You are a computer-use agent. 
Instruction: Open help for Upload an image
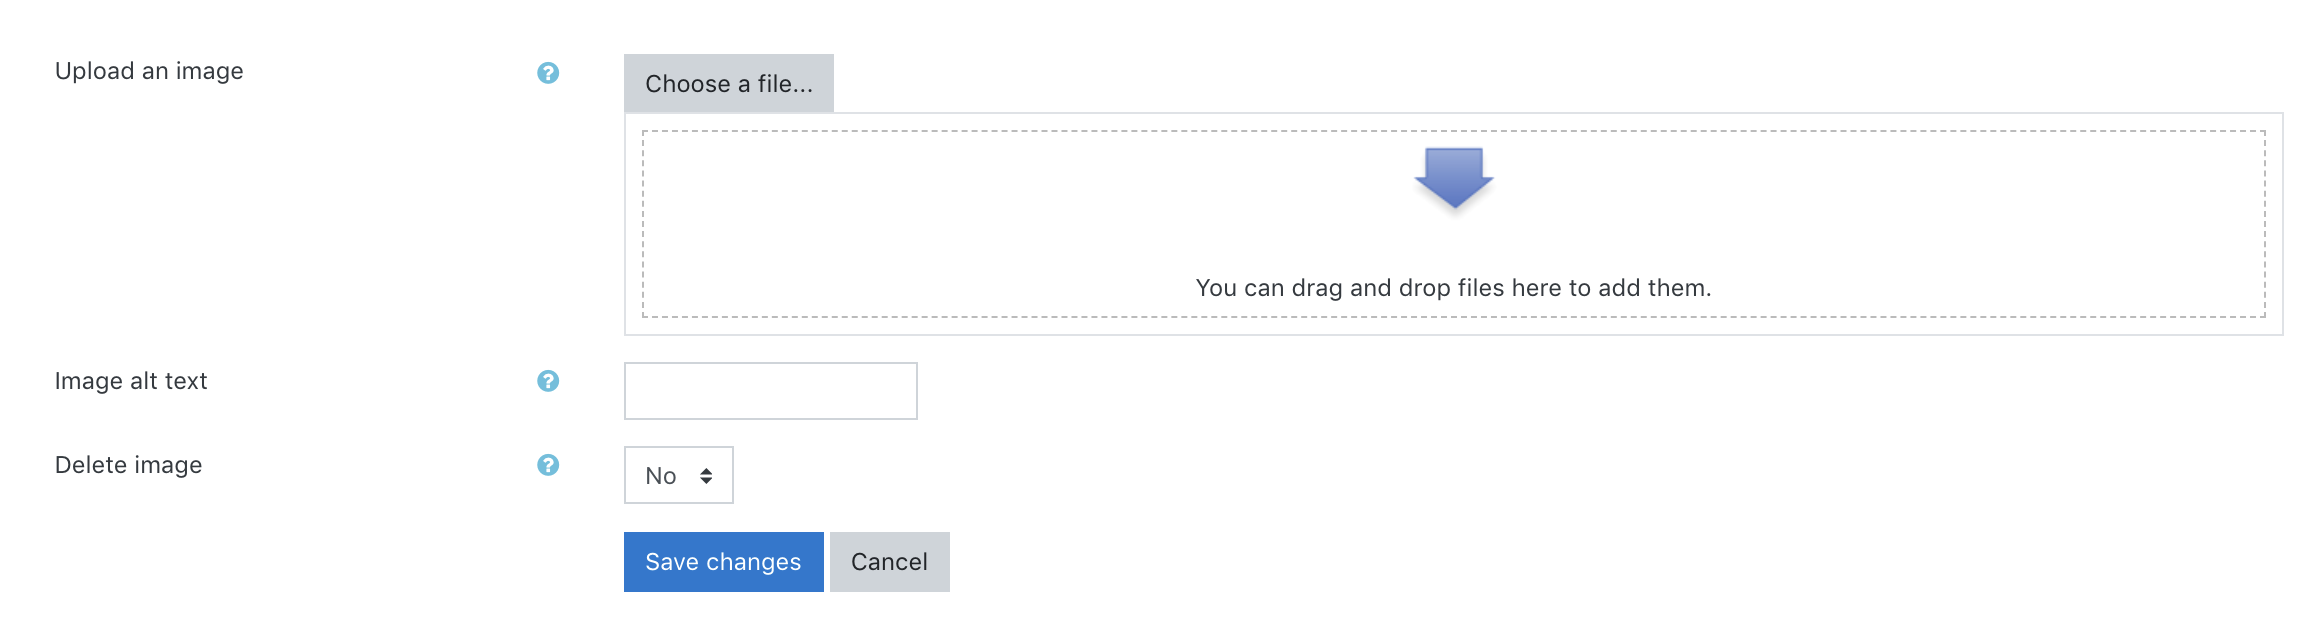point(548,73)
